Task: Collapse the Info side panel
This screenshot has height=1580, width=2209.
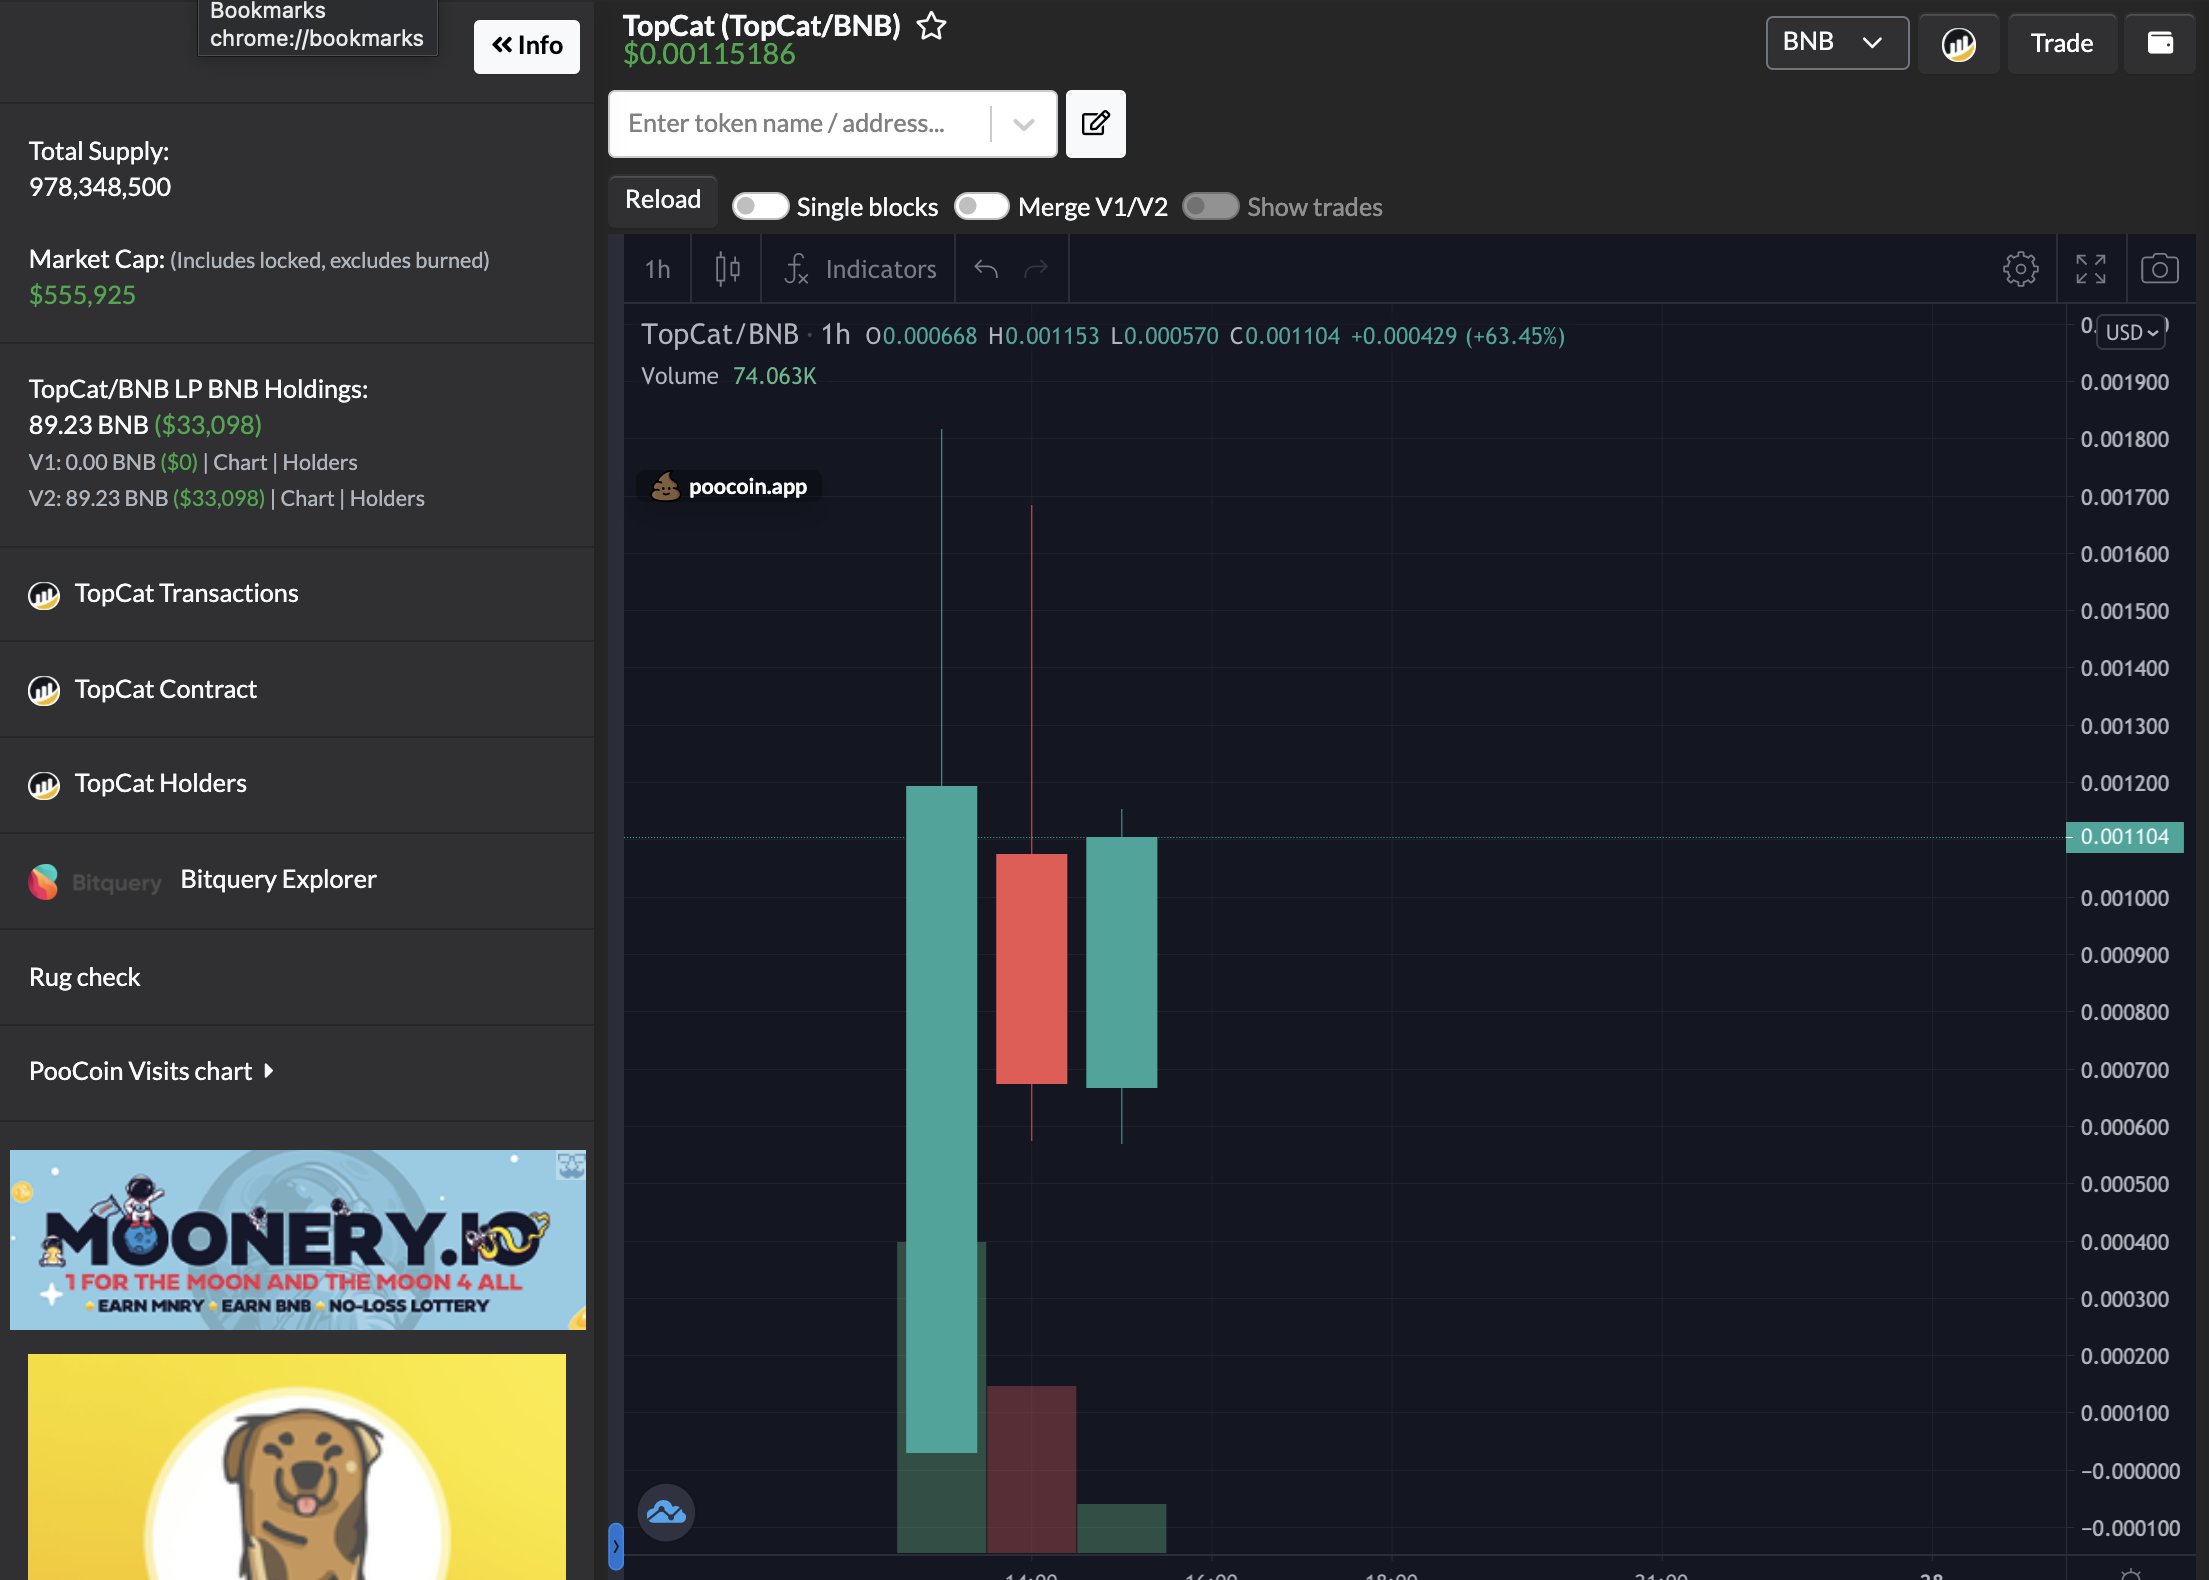Action: tap(526, 46)
